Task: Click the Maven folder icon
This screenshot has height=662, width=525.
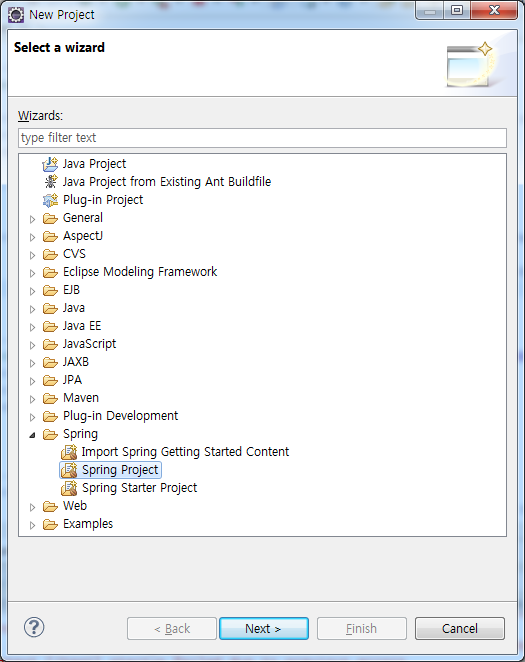Action: coord(50,399)
